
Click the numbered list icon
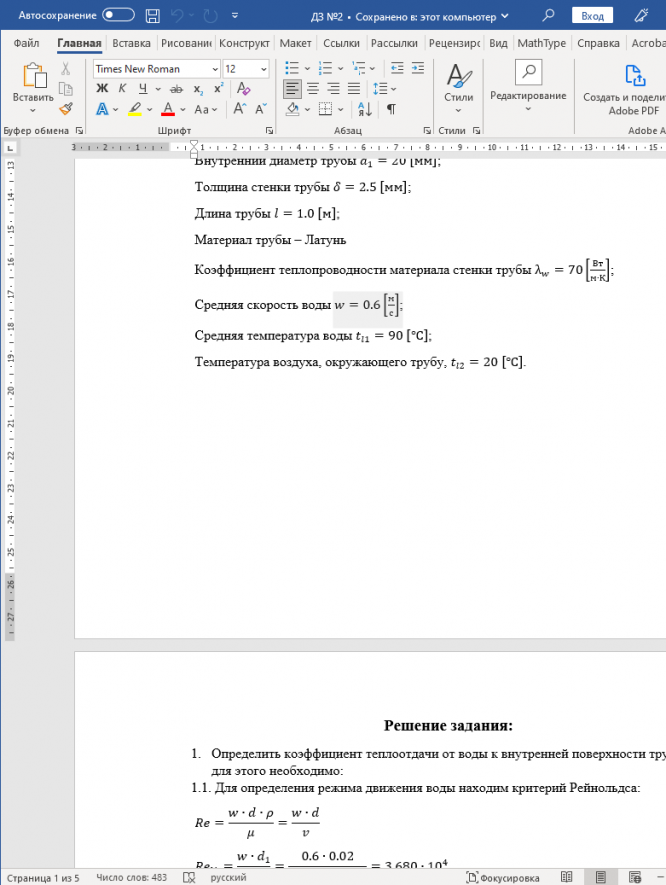click(325, 68)
